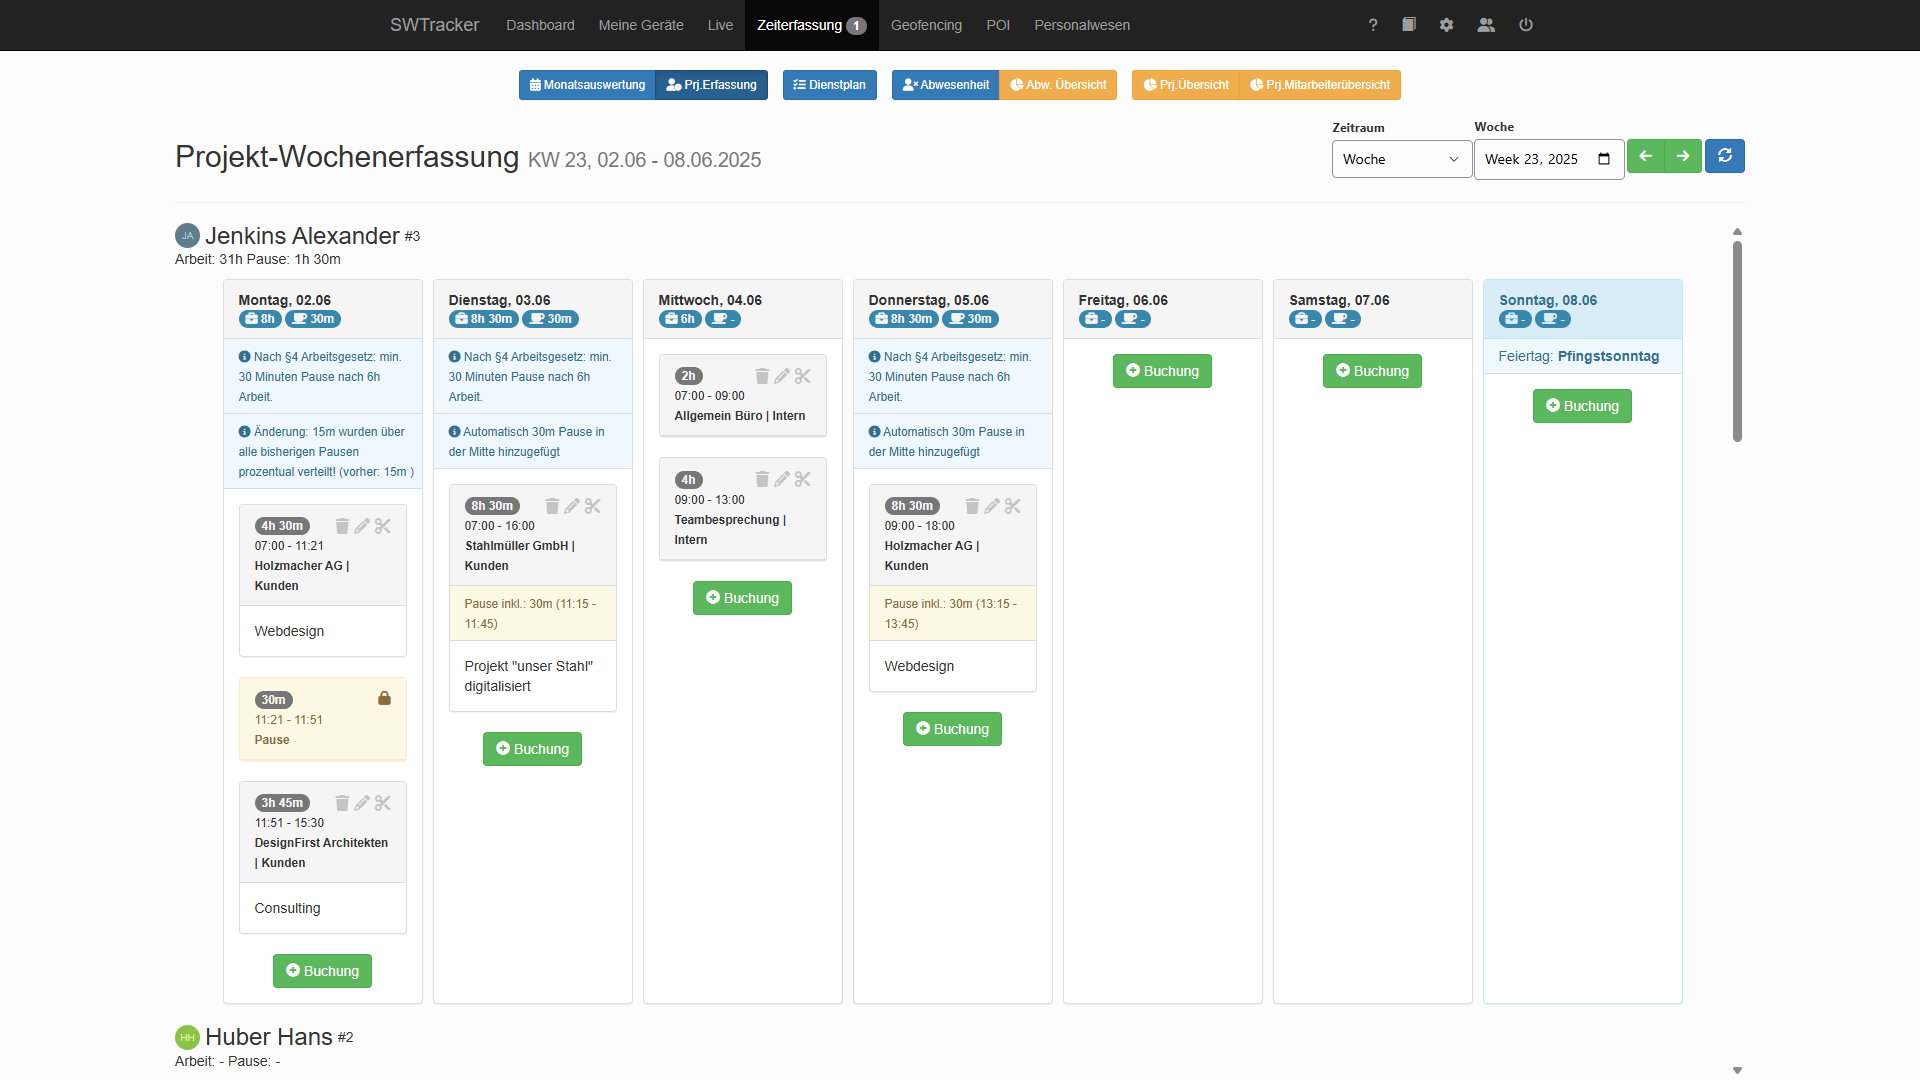This screenshot has height=1080, width=1920.
Task: Add a Buchung for Sonntag 08.06
Action: [x=1582, y=406]
